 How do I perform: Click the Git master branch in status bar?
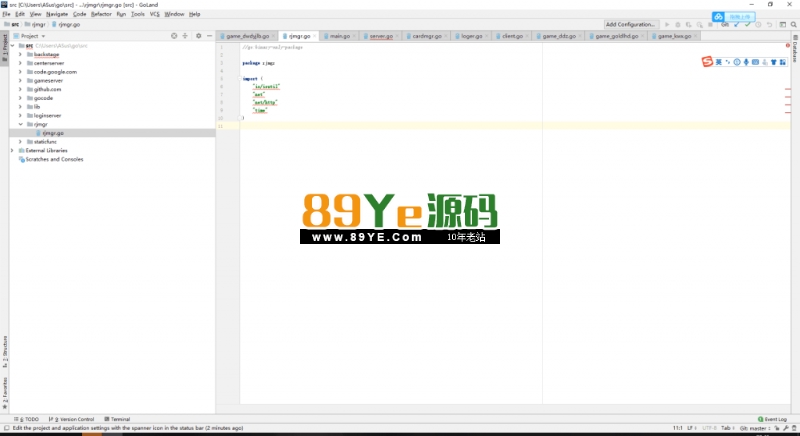[x=753, y=428]
